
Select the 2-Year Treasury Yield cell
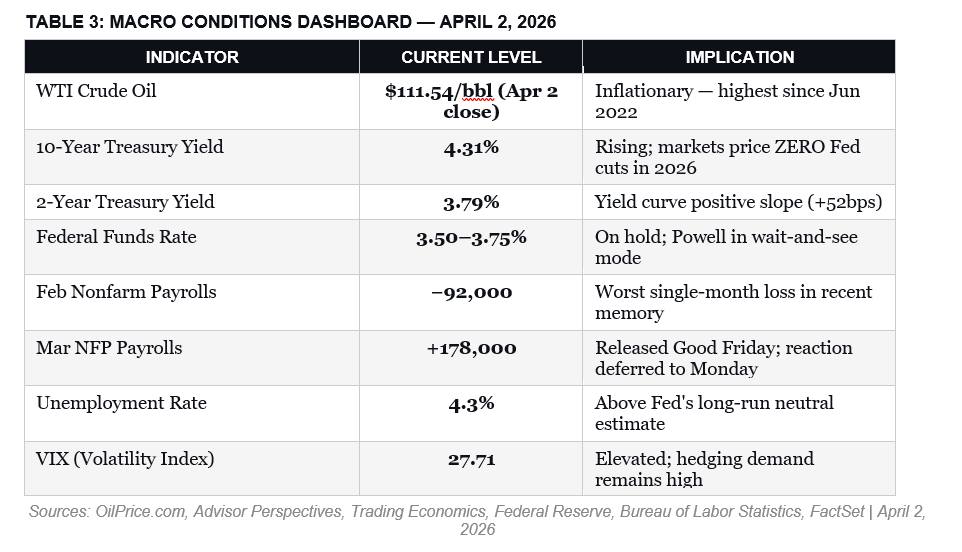pyautogui.click(x=125, y=202)
